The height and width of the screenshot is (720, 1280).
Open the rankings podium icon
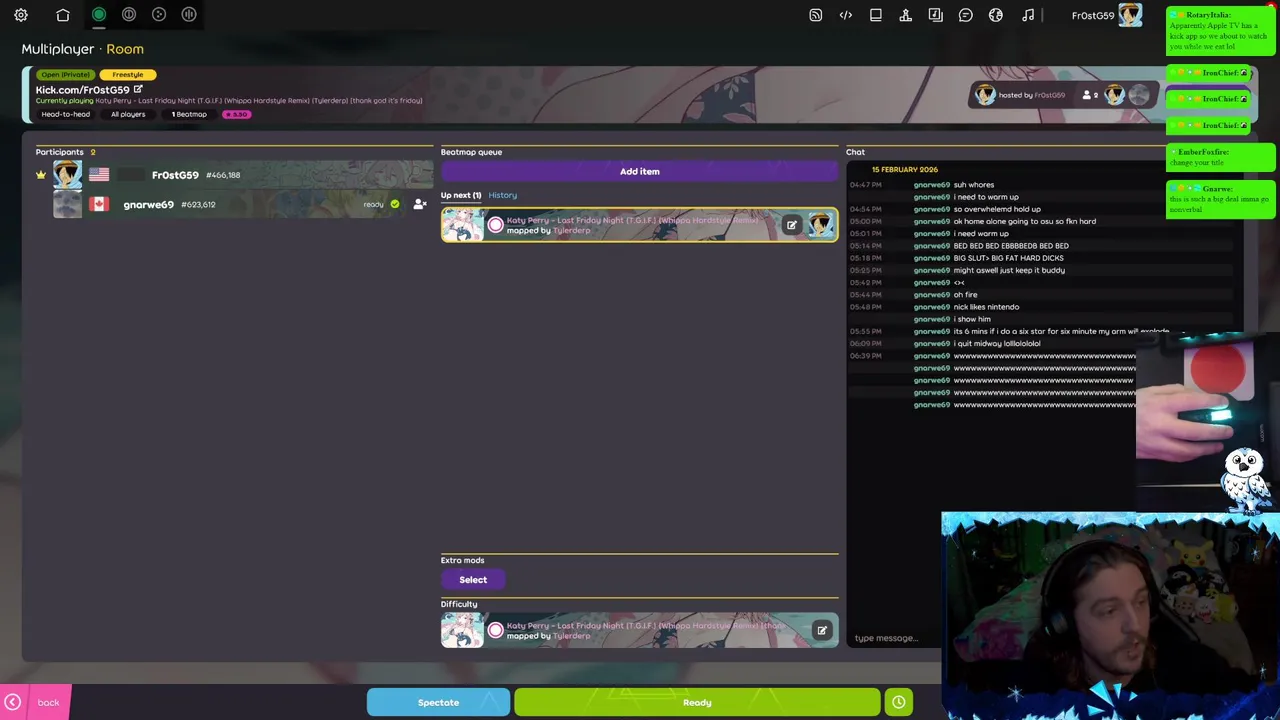[906, 15]
